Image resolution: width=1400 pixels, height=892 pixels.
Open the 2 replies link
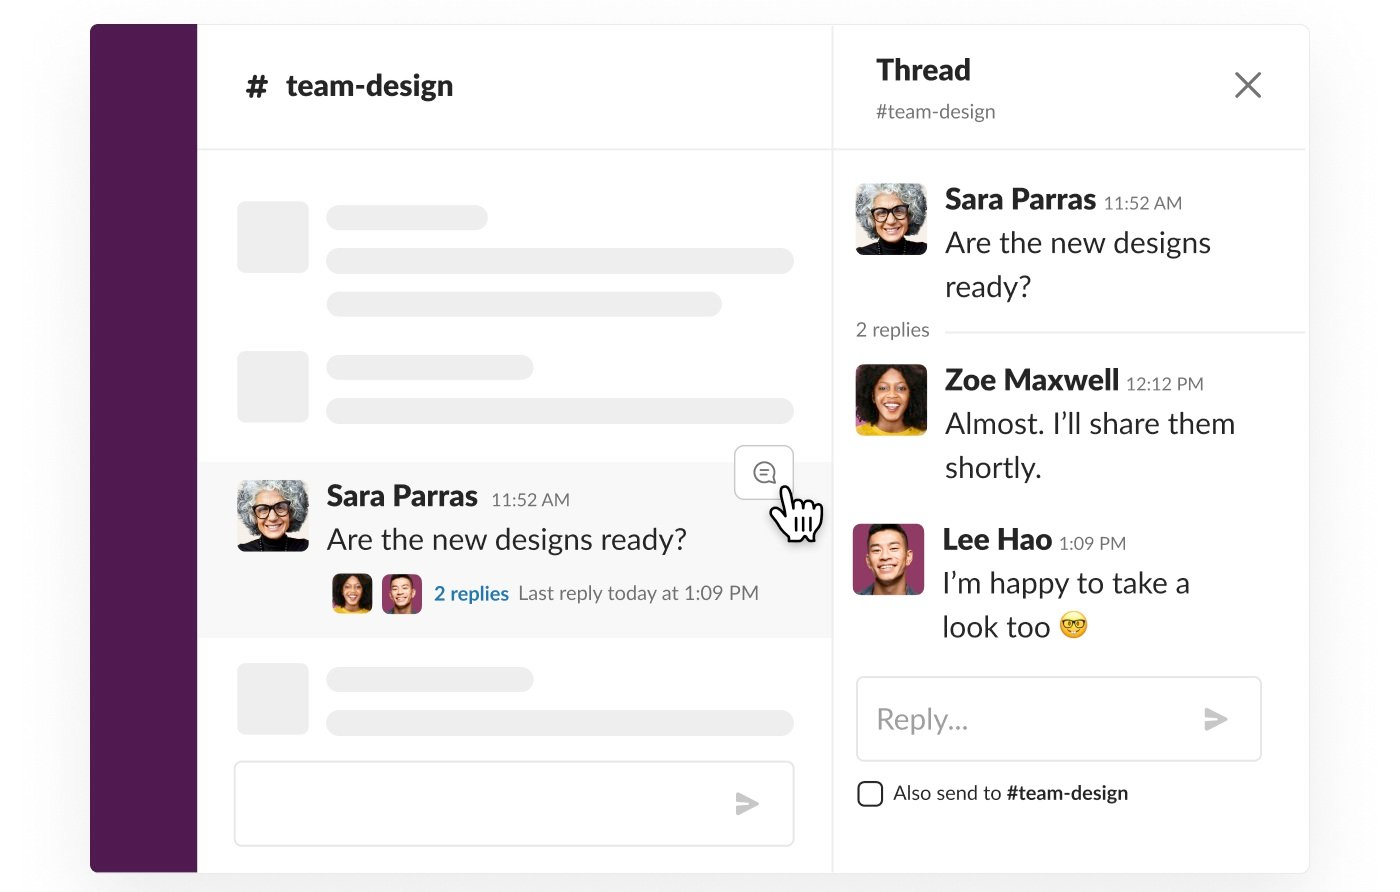pyautogui.click(x=471, y=593)
